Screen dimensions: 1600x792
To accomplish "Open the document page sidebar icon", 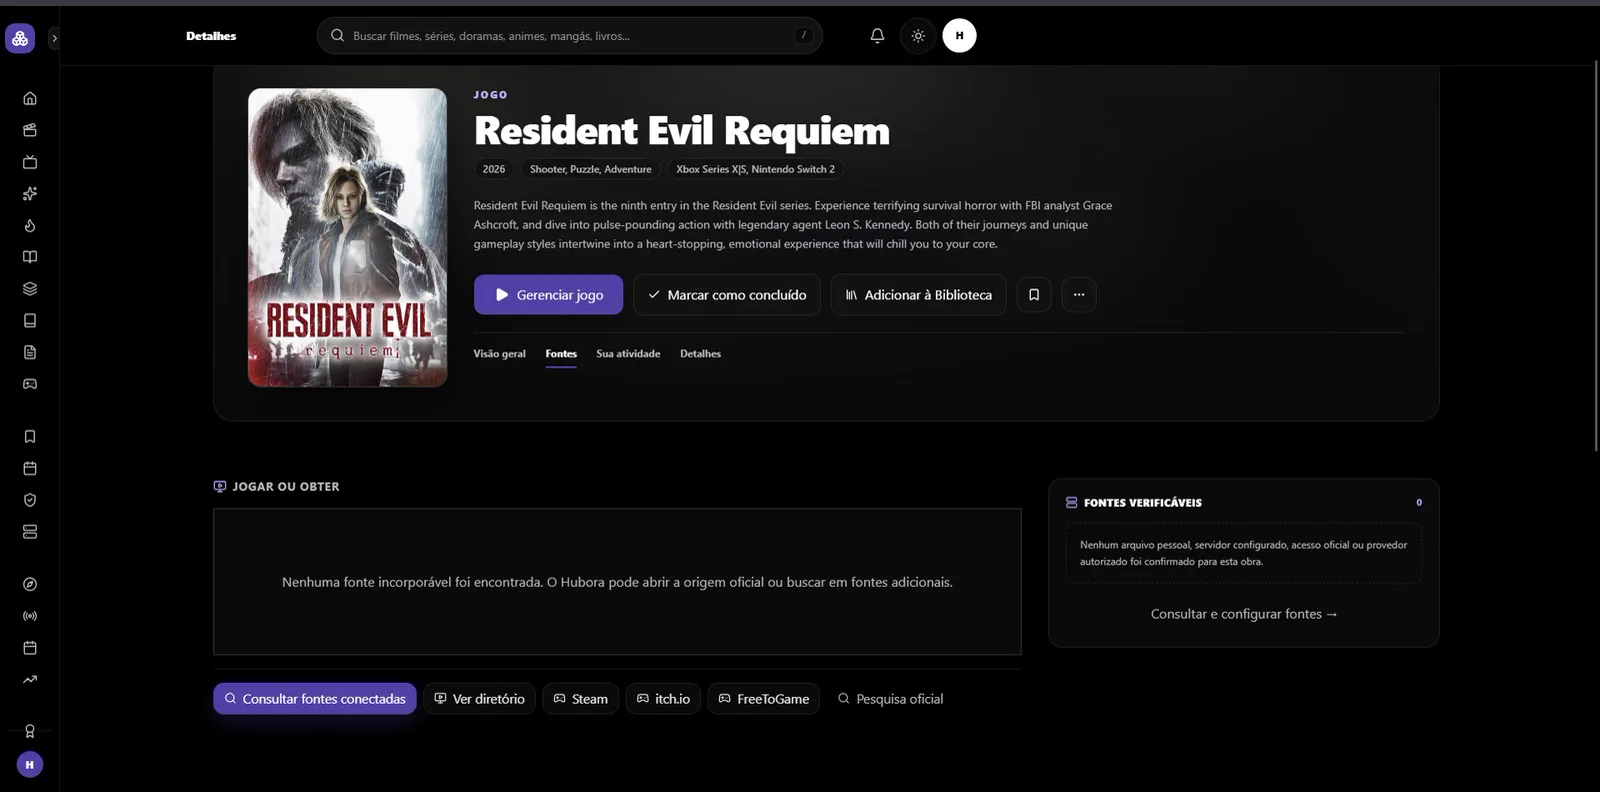I will pyautogui.click(x=30, y=352).
